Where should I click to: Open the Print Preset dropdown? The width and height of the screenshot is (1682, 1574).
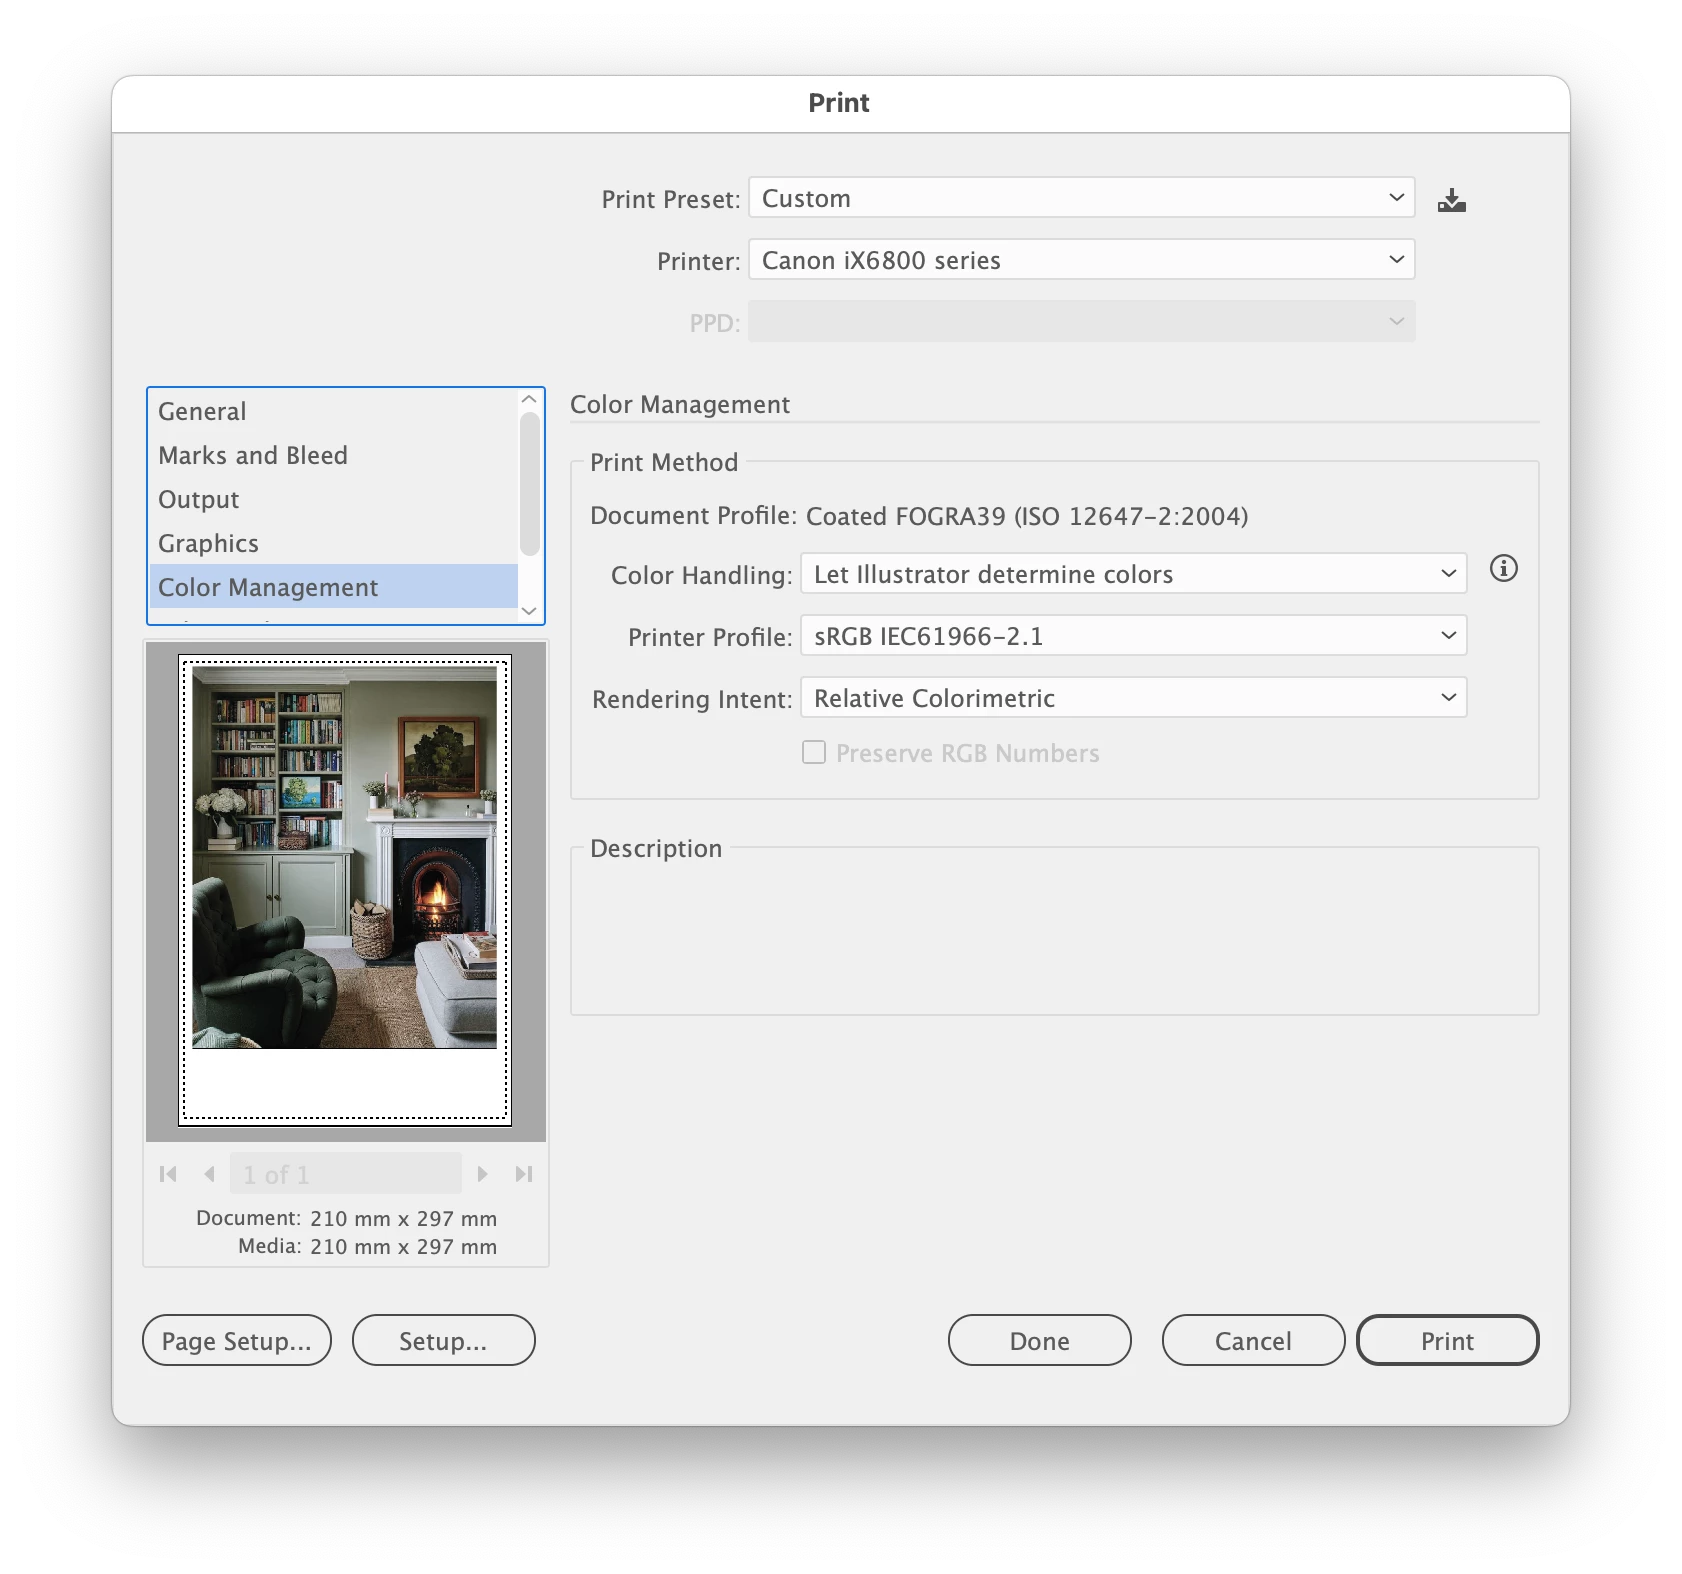point(1082,198)
